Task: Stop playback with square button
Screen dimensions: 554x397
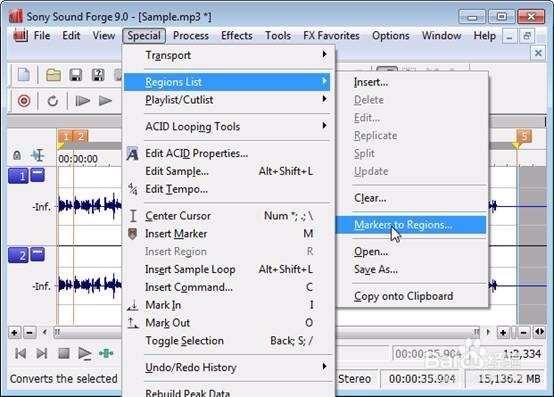Action: (64, 353)
